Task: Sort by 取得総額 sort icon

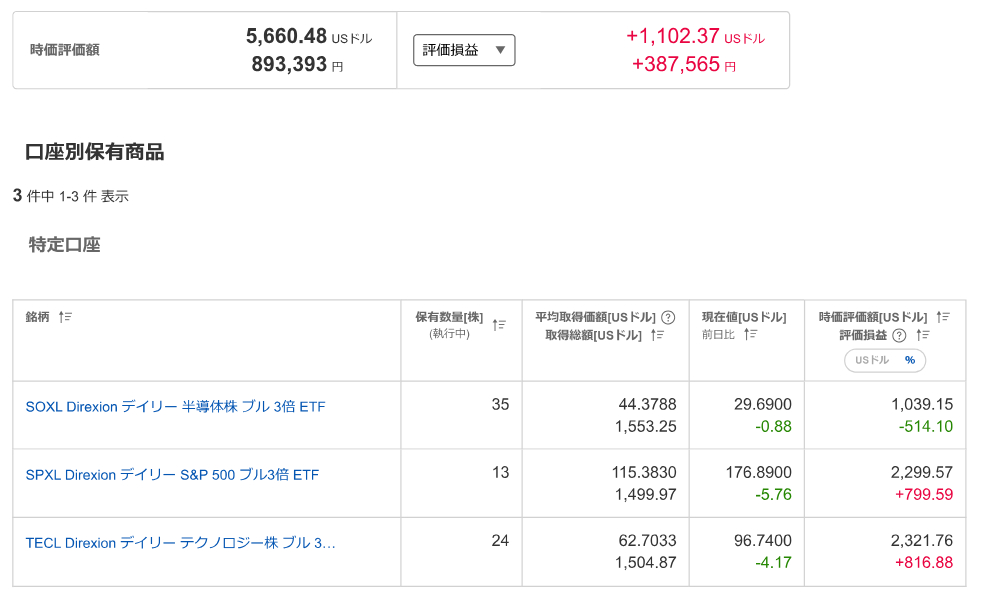Action: point(657,335)
